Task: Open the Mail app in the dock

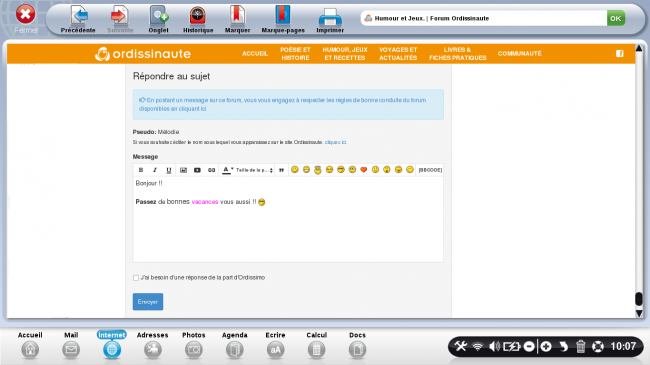Action: coord(71,345)
